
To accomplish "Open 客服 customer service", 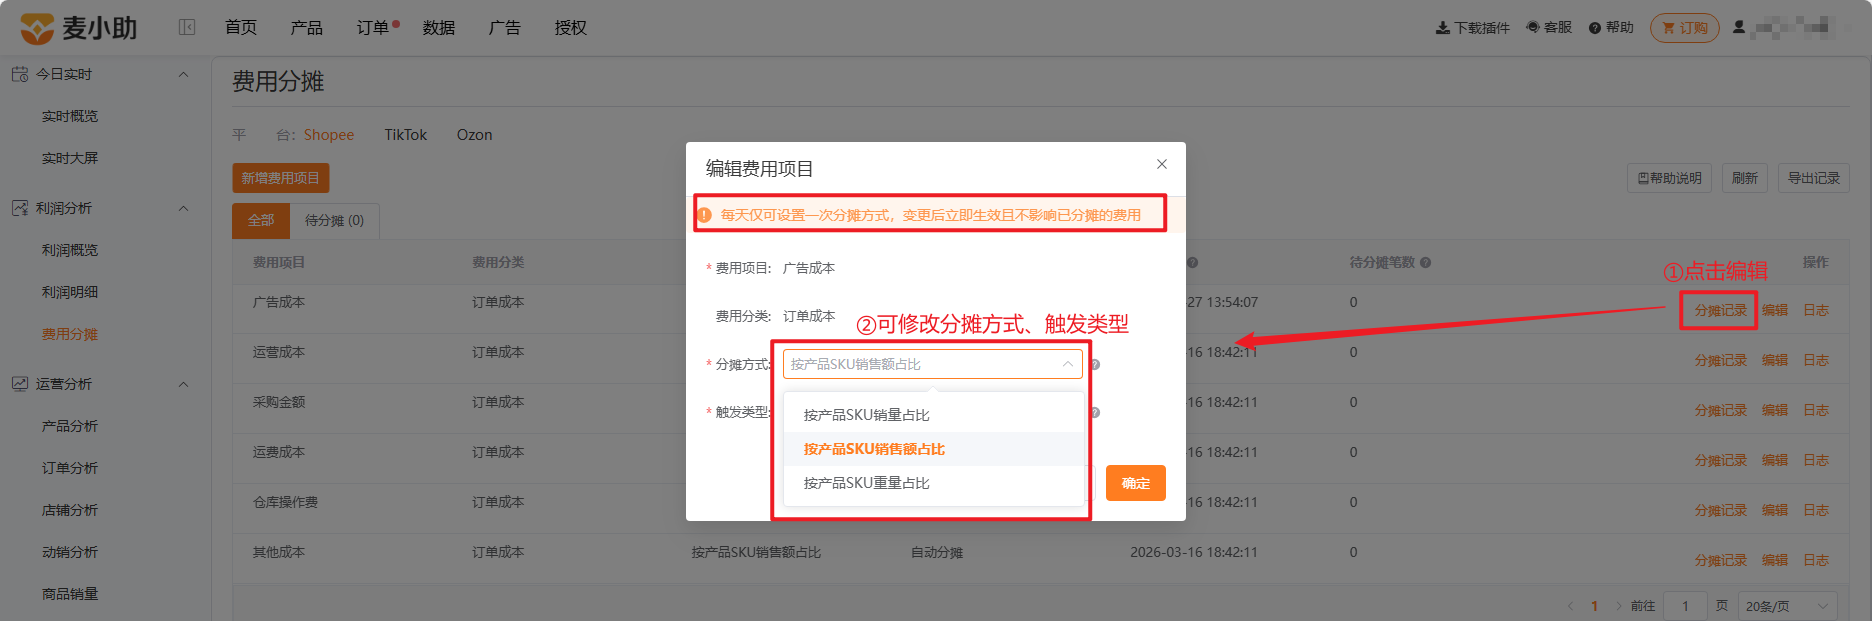I will [x=1549, y=28].
